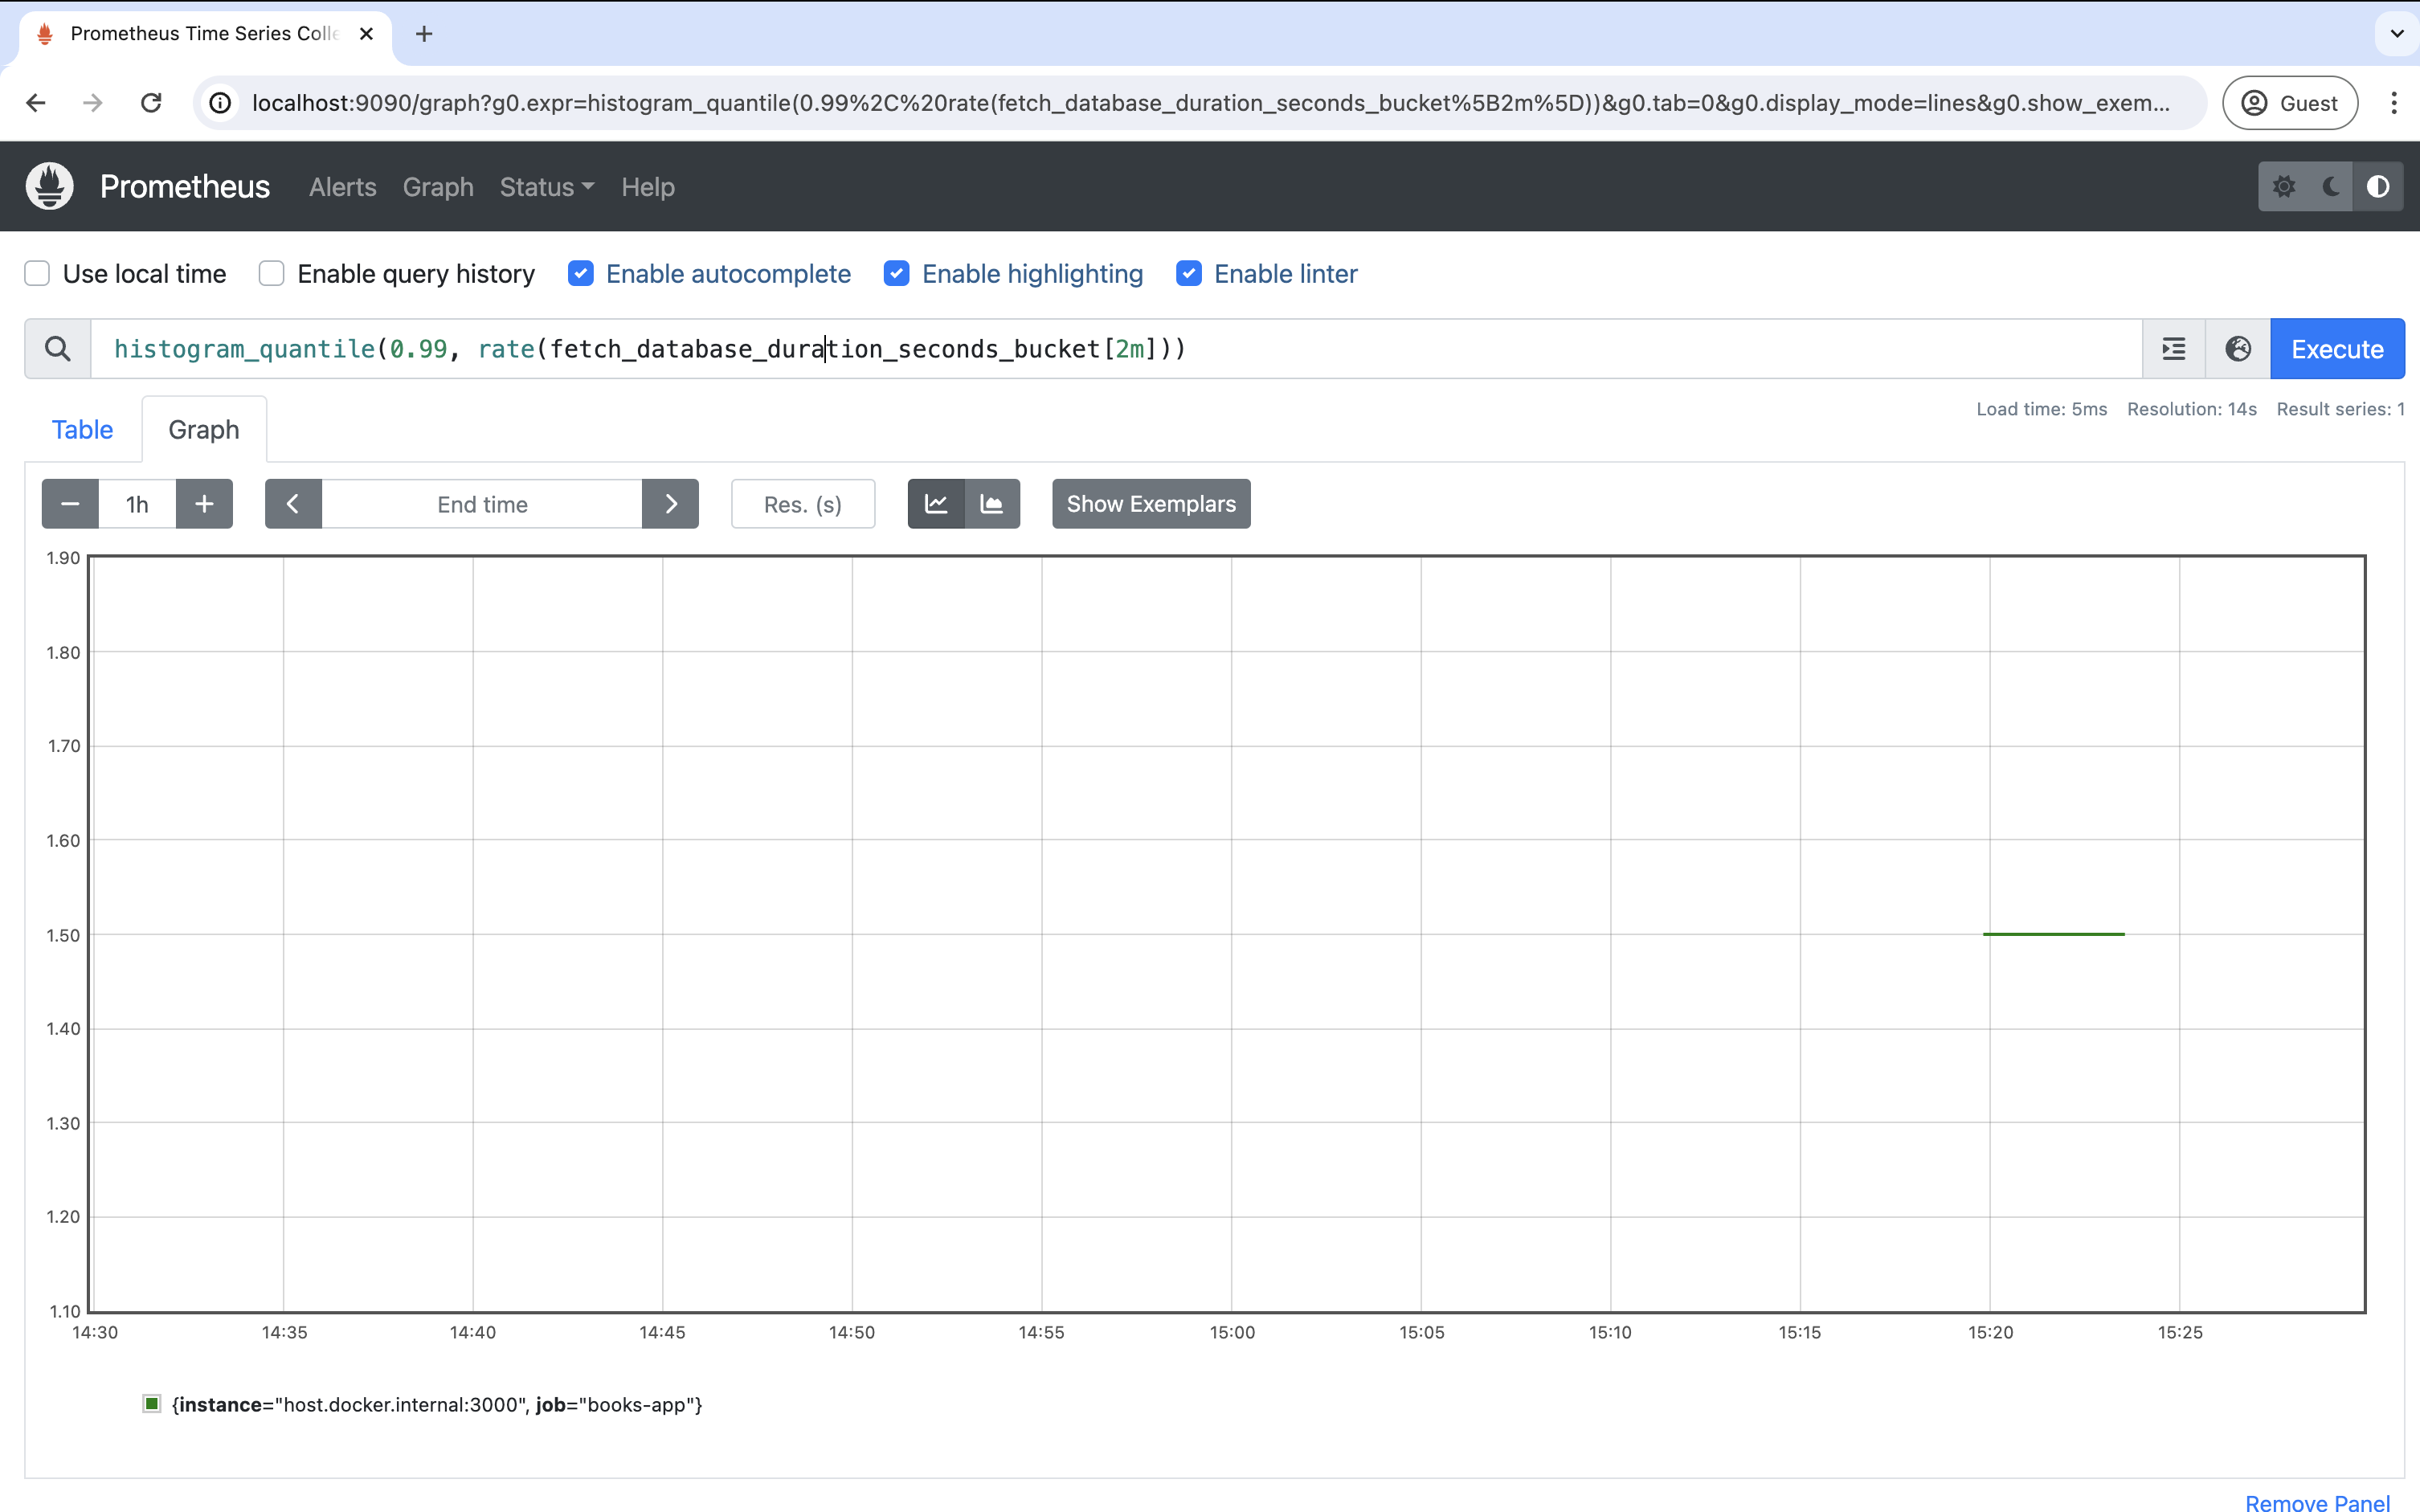Click the End time input field
The width and height of the screenshot is (2420, 1512).
pyautogui.click(x=482, y=504)
